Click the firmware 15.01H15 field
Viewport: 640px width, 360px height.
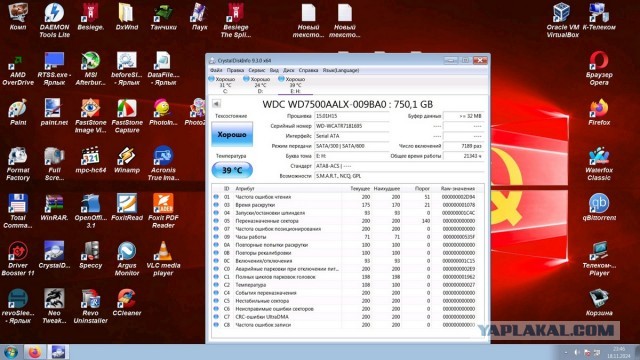click(x=351, y=116)
